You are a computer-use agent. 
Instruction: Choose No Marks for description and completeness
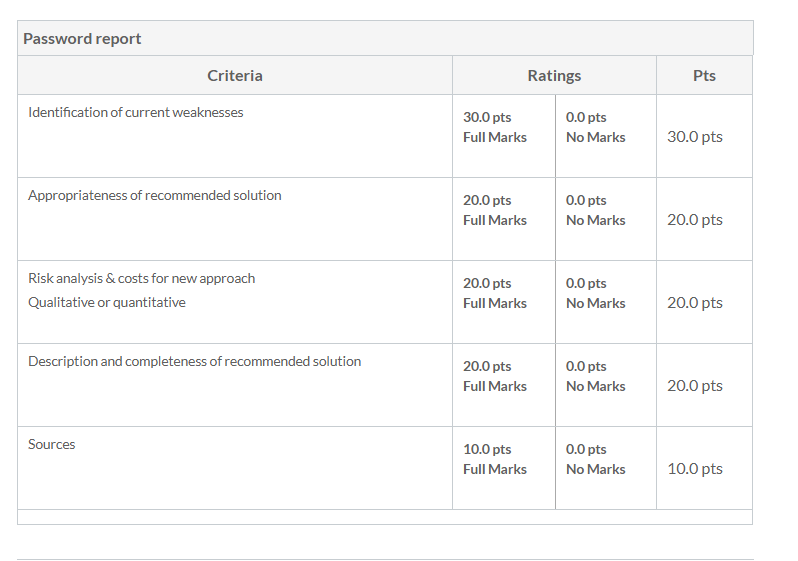(x=606, y=385)
